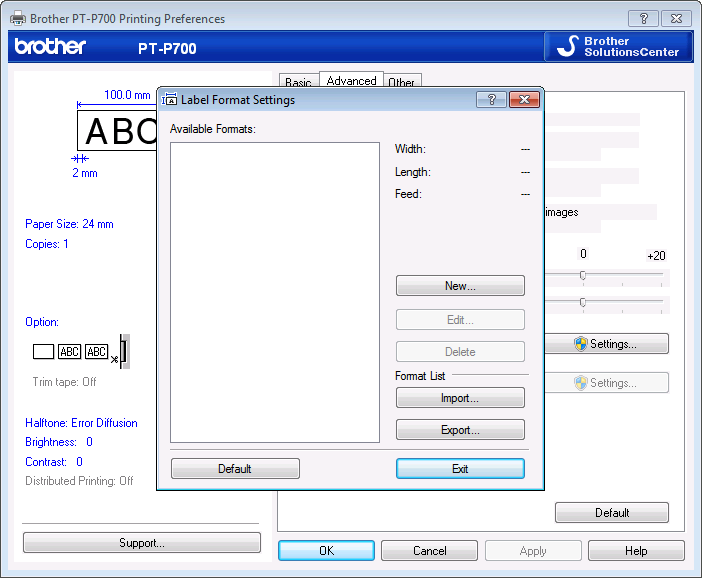Image resolution: width=702 pixels, height=578 pixels.
Task: Click the help button in Printing Preferences title bar
Action: (x=643, y=19)
